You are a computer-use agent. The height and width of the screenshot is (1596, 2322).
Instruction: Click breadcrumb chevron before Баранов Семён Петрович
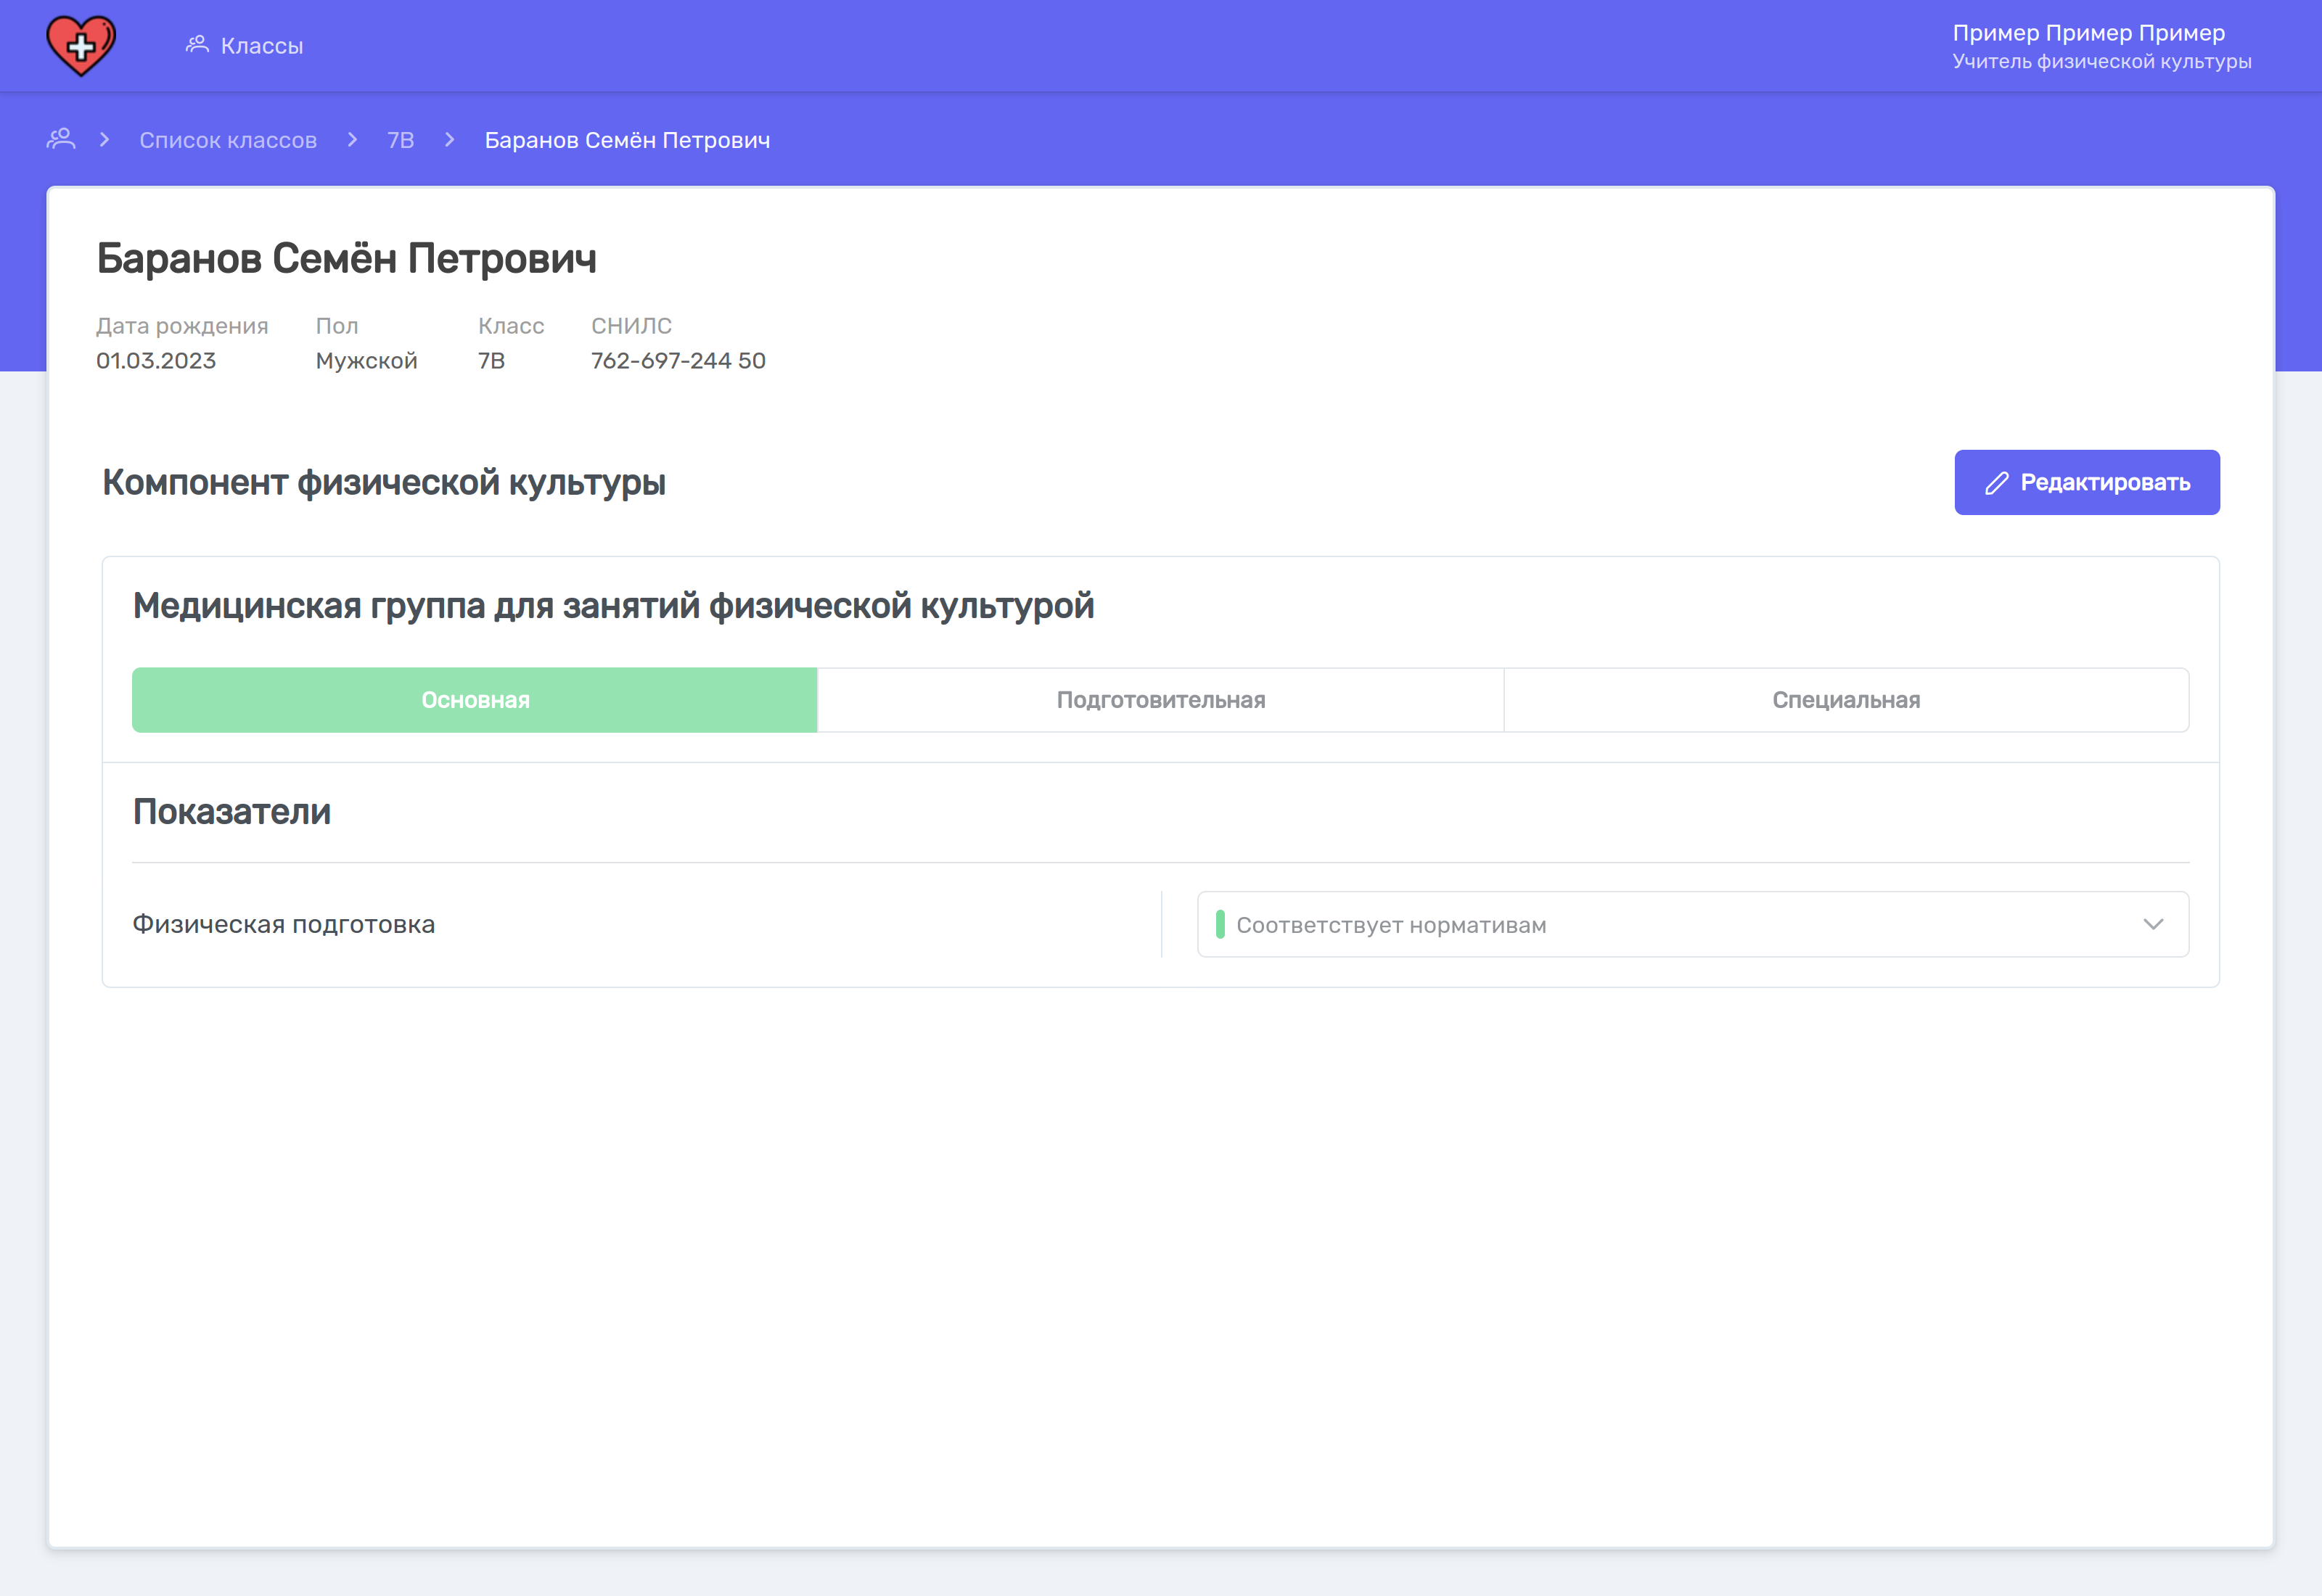[x=450, y=140]
